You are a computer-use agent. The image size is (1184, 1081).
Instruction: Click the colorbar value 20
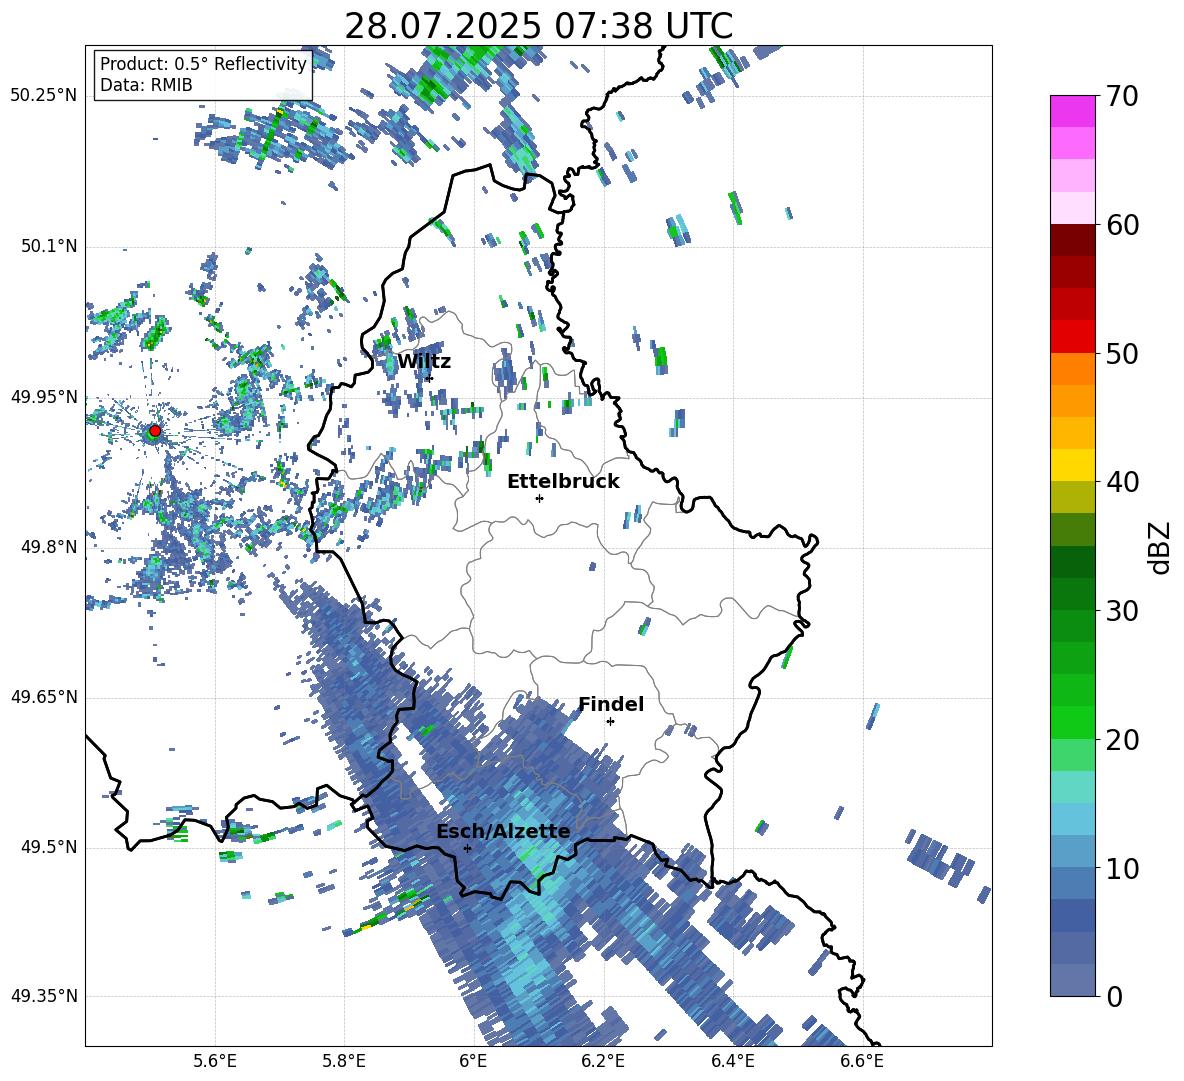pyautogui.click(x=1122, y=739)
